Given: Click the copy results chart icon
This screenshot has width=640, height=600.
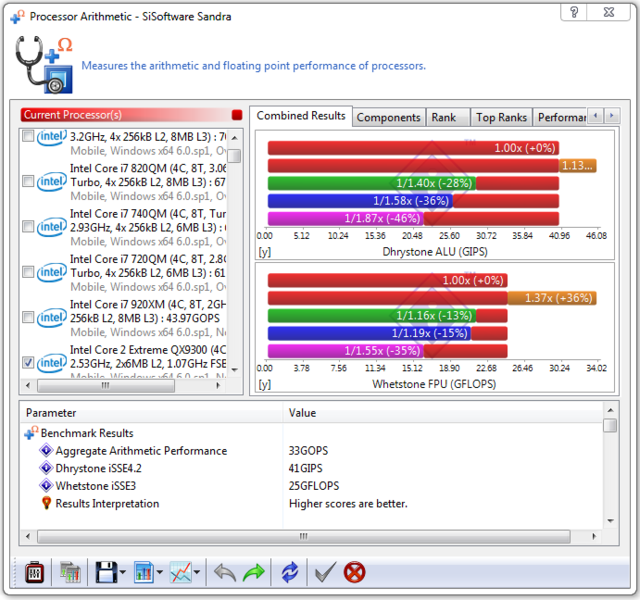Looking at the screenshot, I should 70,572.
